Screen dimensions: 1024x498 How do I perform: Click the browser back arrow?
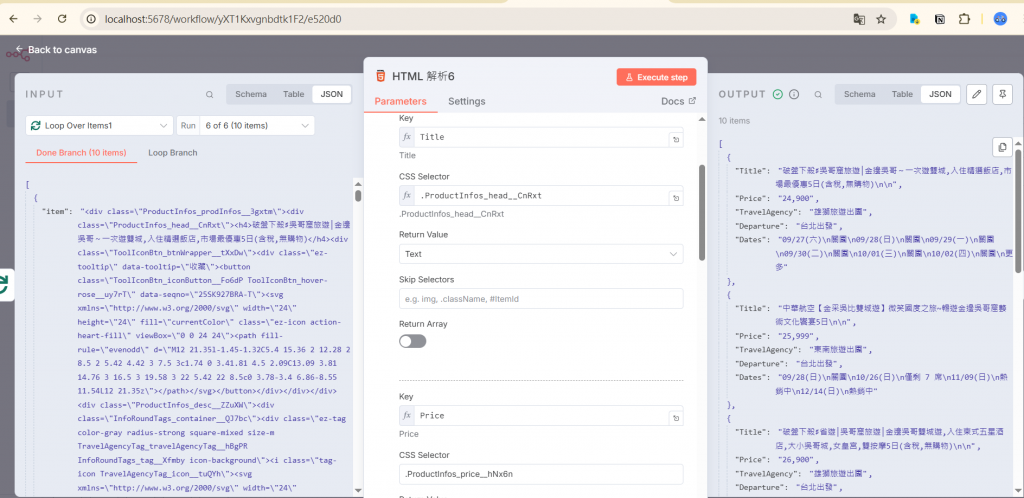13,19
